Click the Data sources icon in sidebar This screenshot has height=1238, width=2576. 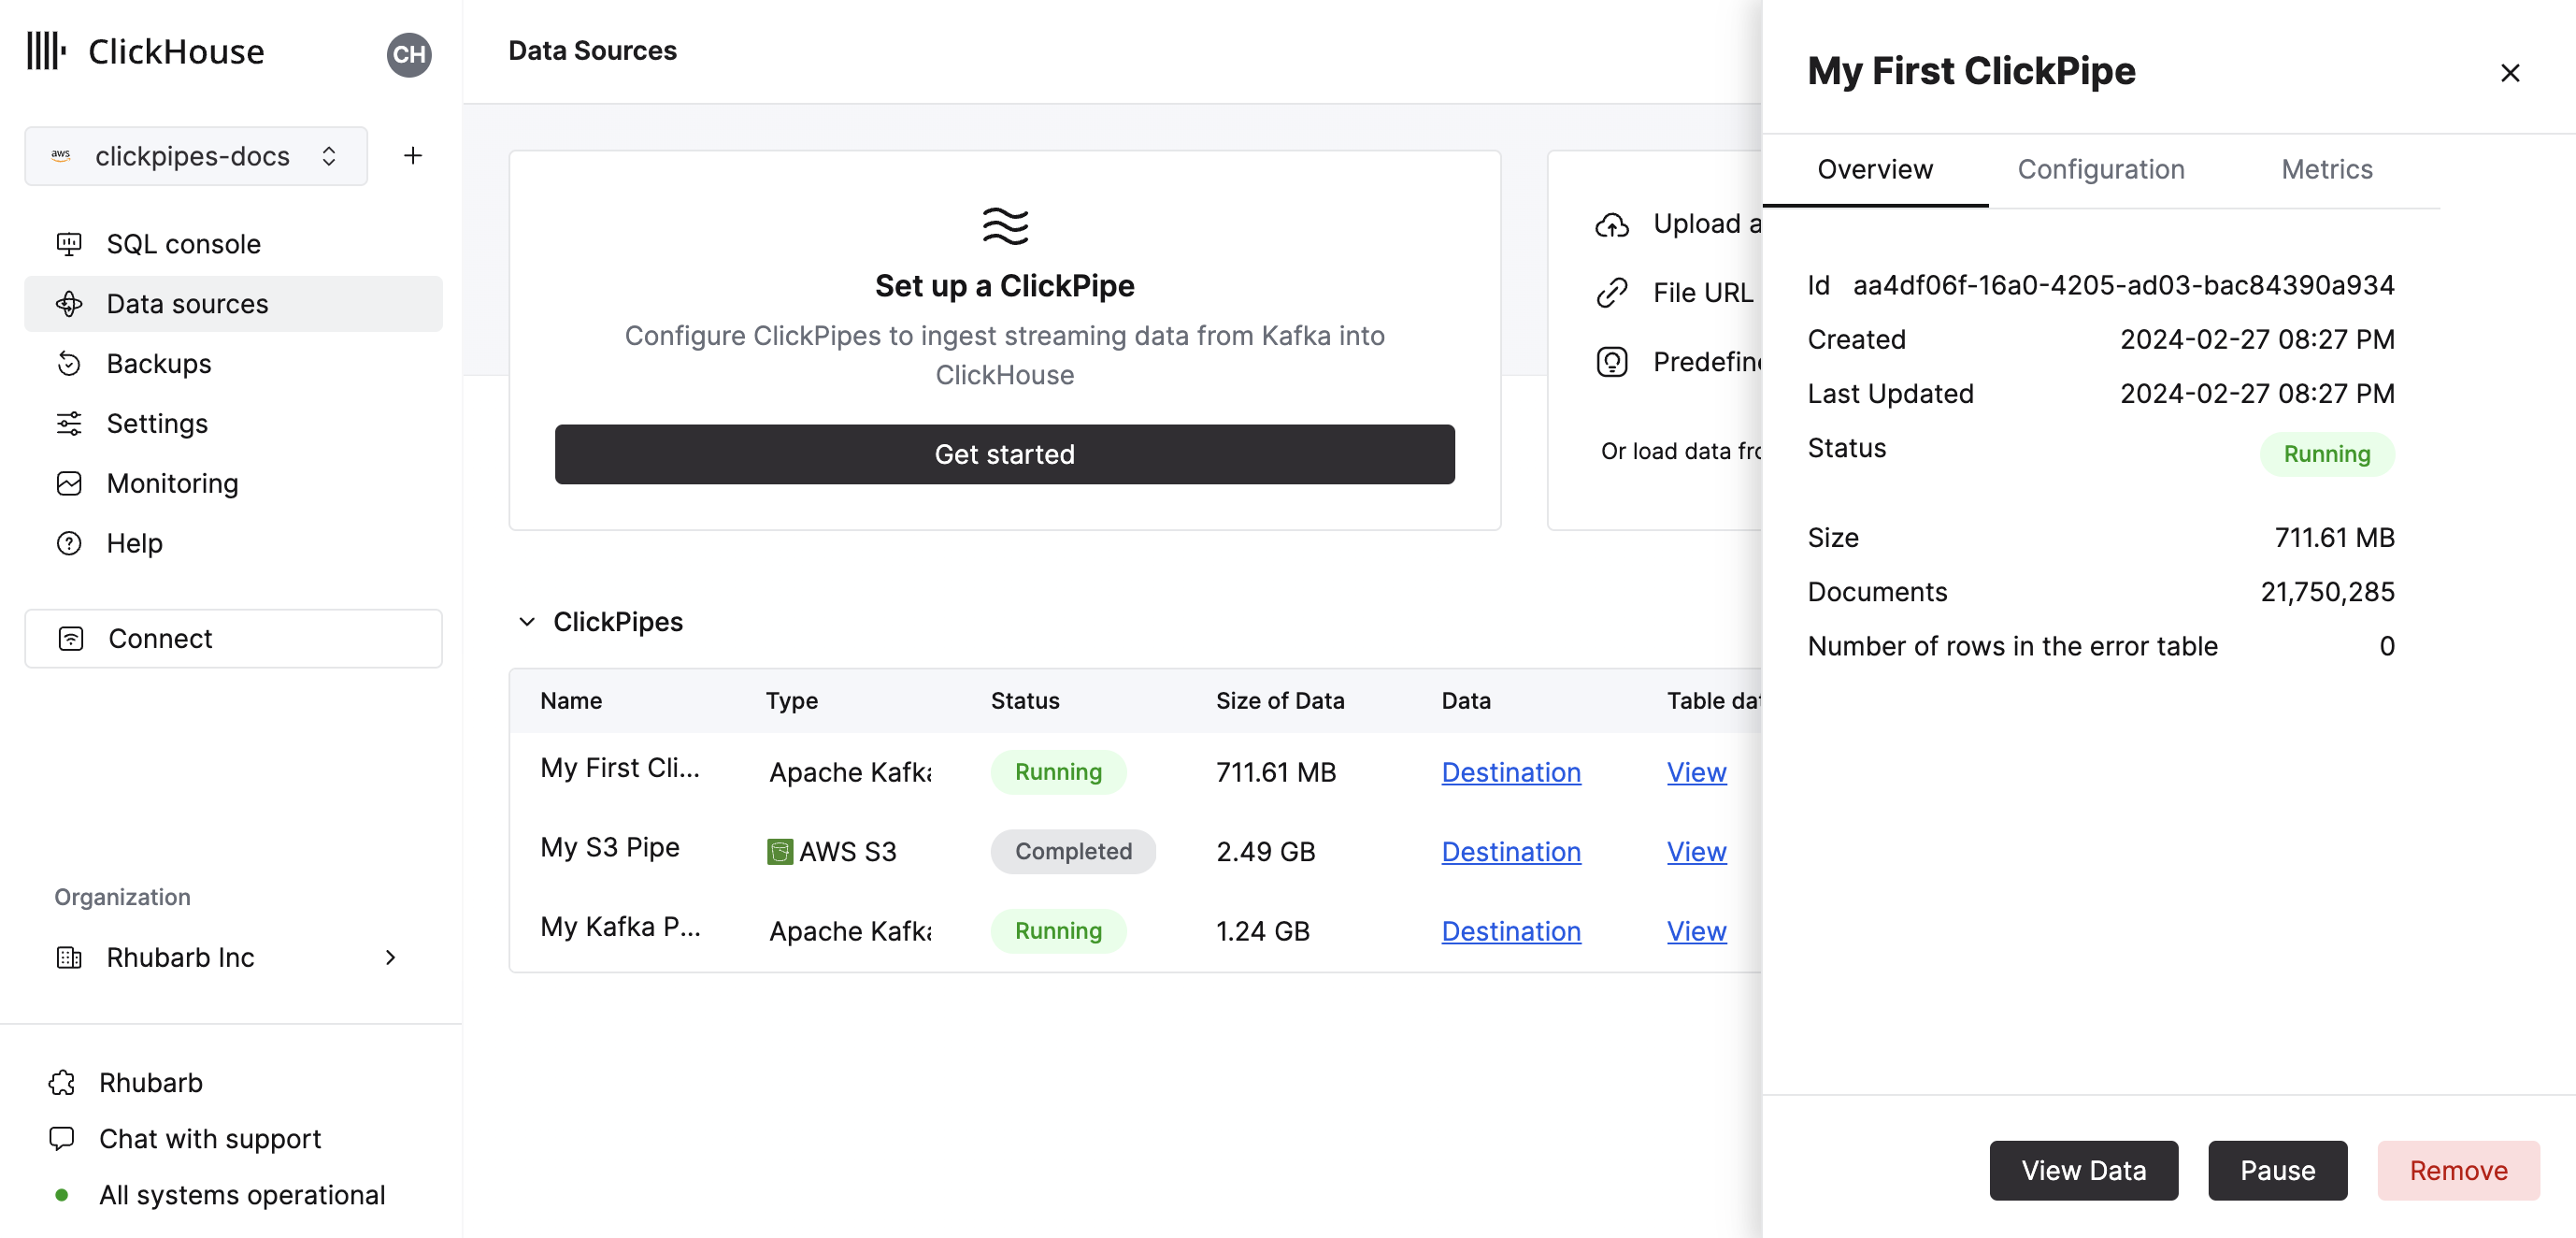point(69,303)
